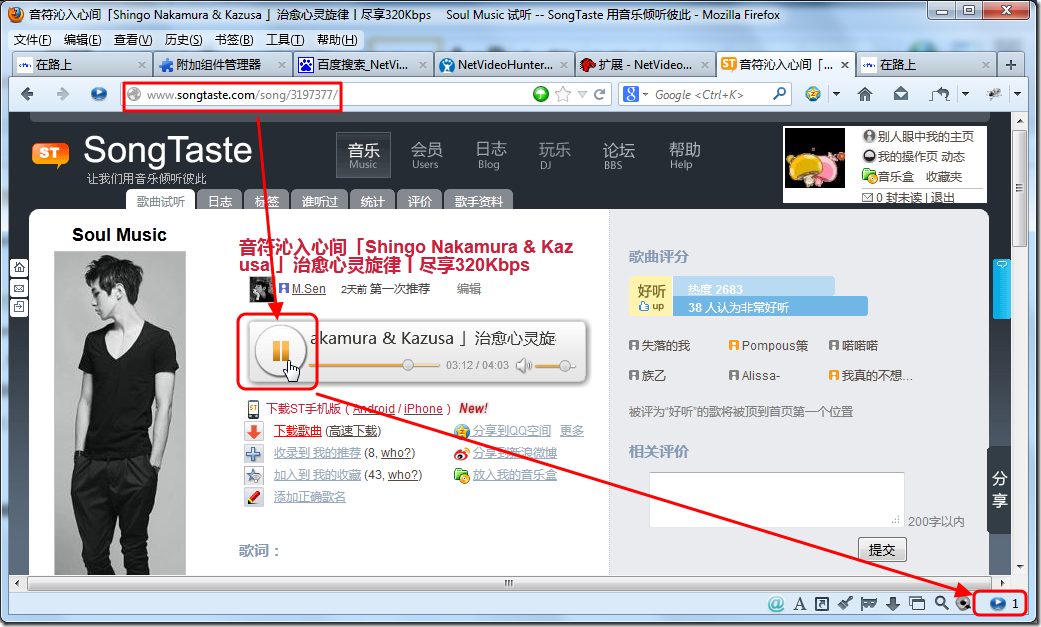Click the 下载歌曲 link

(297, 431)
